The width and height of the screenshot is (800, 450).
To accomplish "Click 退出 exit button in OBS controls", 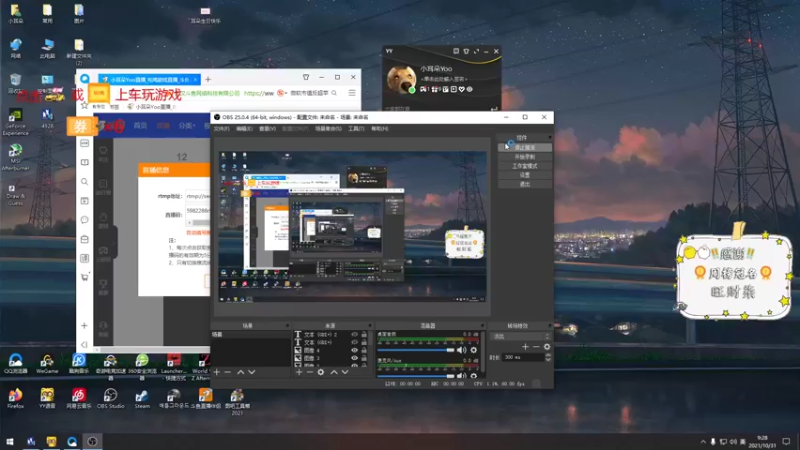I will pyautogui.click(x=524, y=184).
